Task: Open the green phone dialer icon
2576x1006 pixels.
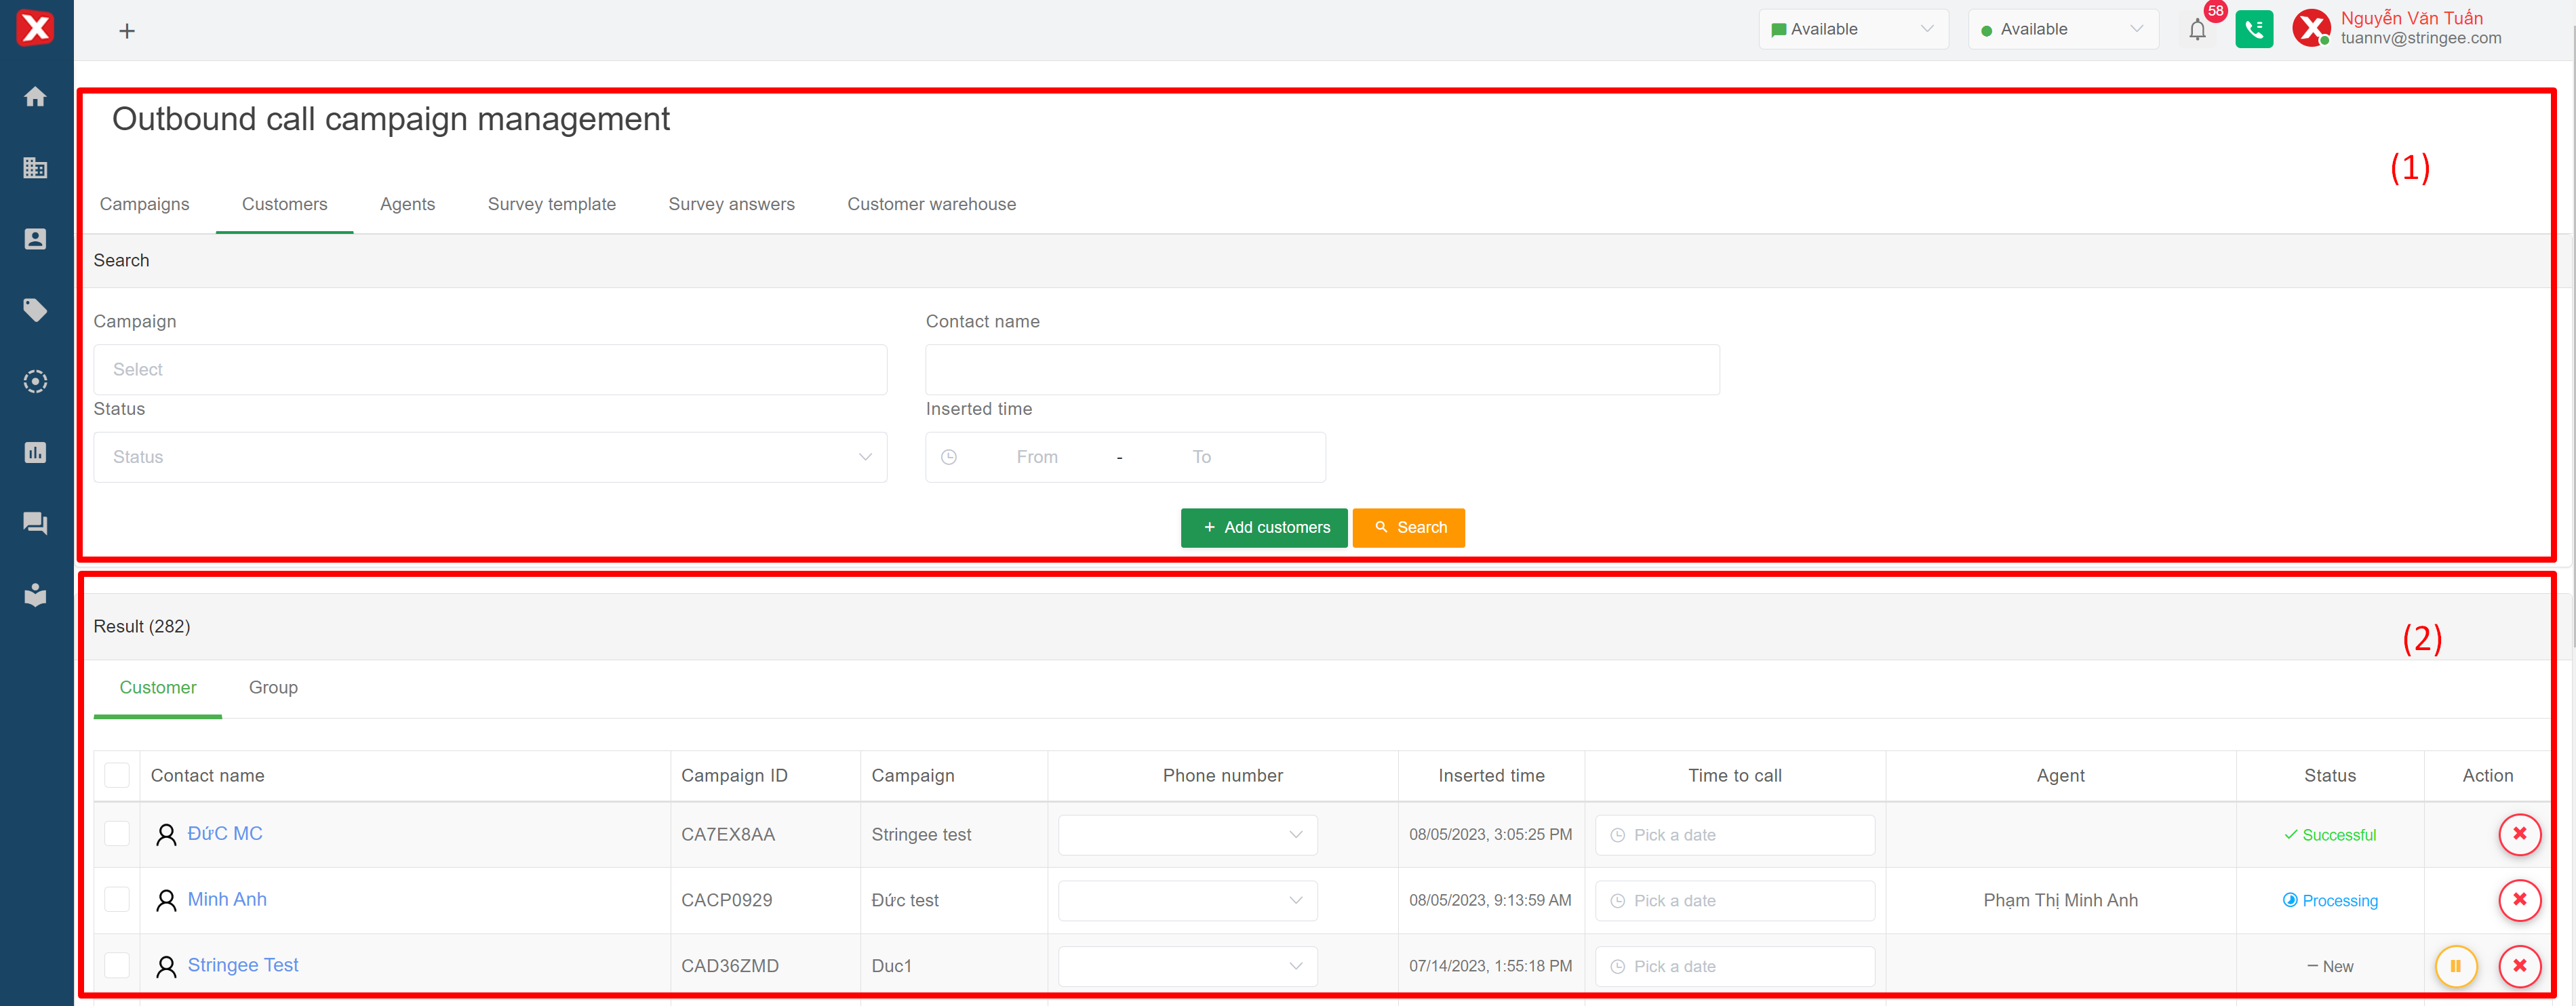Action: coord(2254,30)
